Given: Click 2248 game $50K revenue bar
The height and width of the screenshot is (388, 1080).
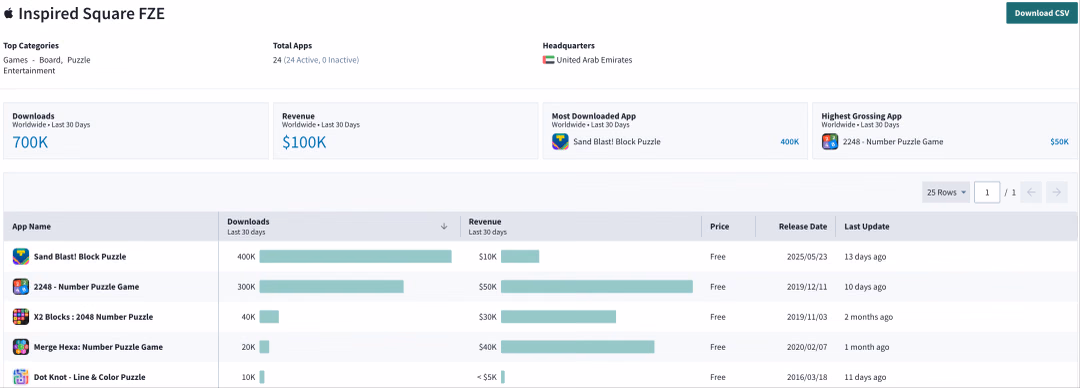Looking at the screenshot, I should [x=596, y=287].
